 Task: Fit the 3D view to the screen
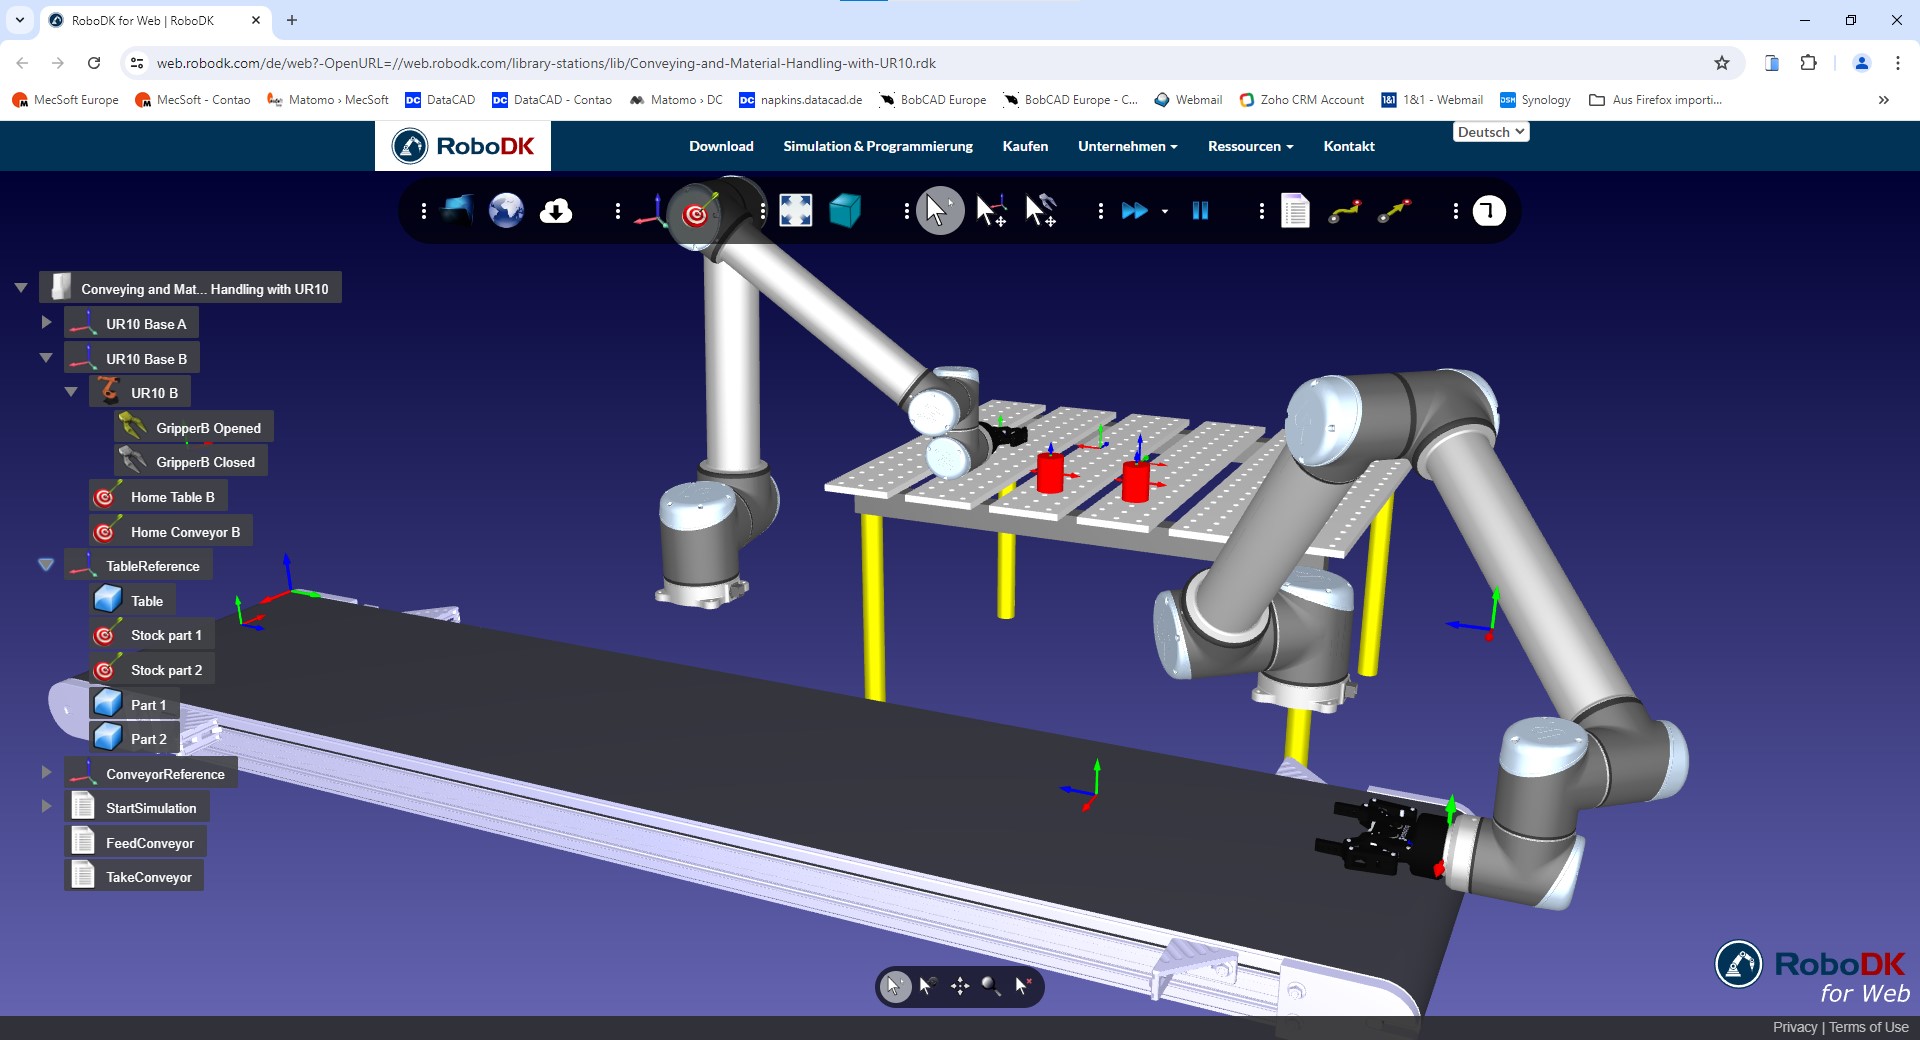point(796,210)
